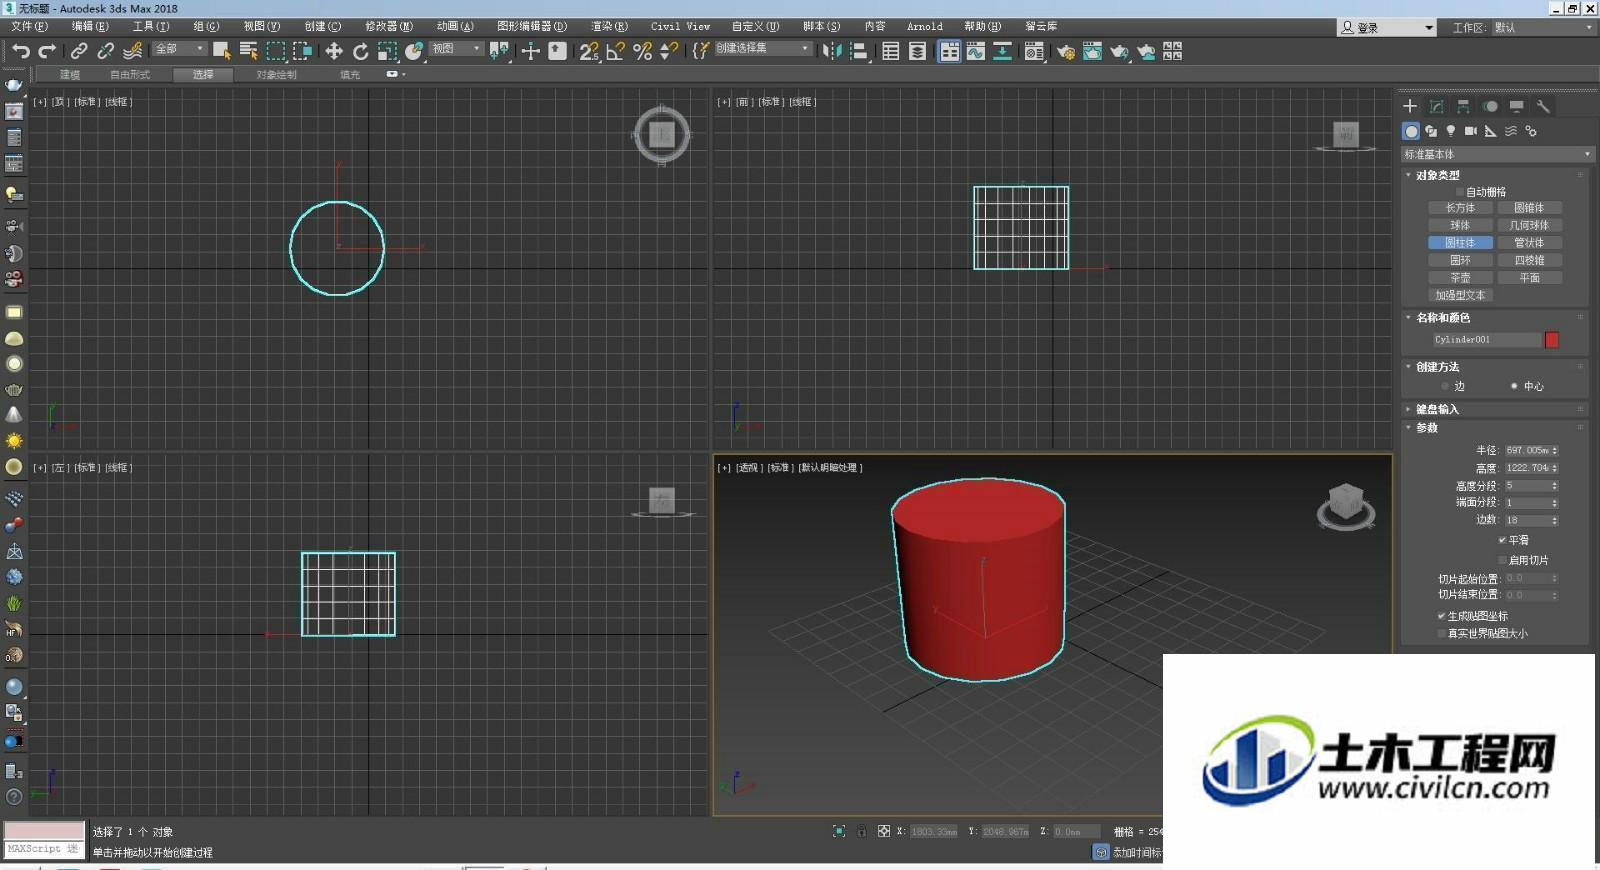Viewport: 1600px width, 870px height.
Task: Switch to the Modify panel tab
Action: (1437, 106)
